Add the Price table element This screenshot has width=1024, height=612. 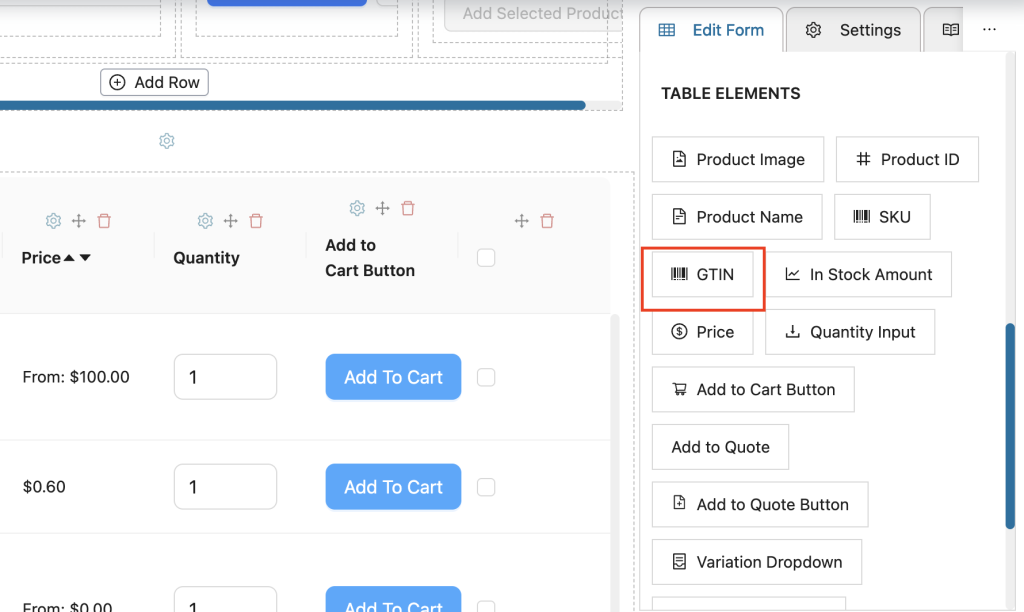pos(703,332)
